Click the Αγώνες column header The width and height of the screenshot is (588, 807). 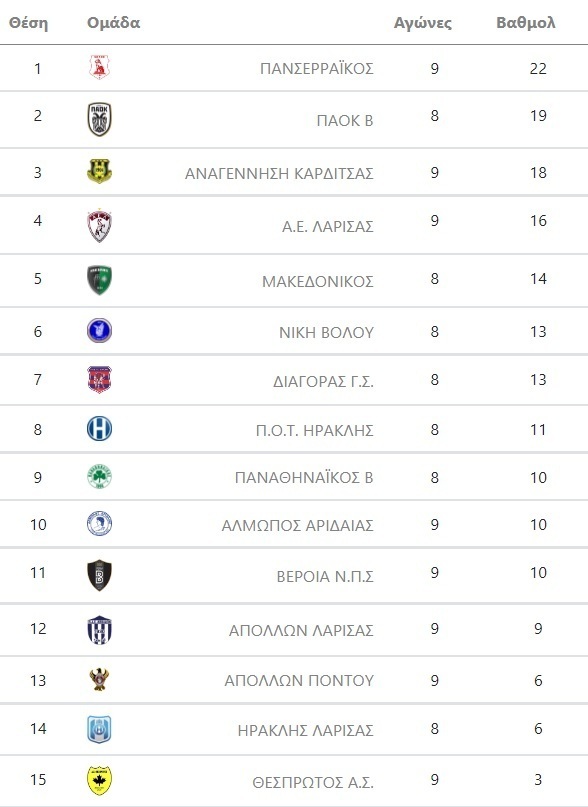(423, 24)
